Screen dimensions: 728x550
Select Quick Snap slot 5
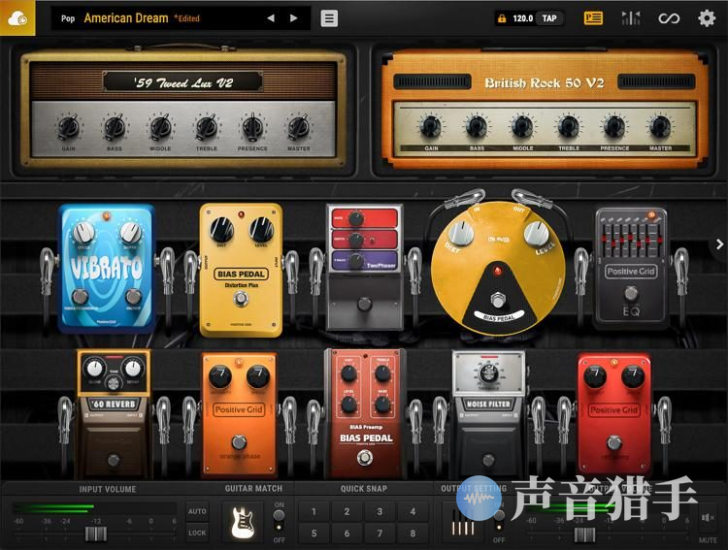[x=314, y=533]
